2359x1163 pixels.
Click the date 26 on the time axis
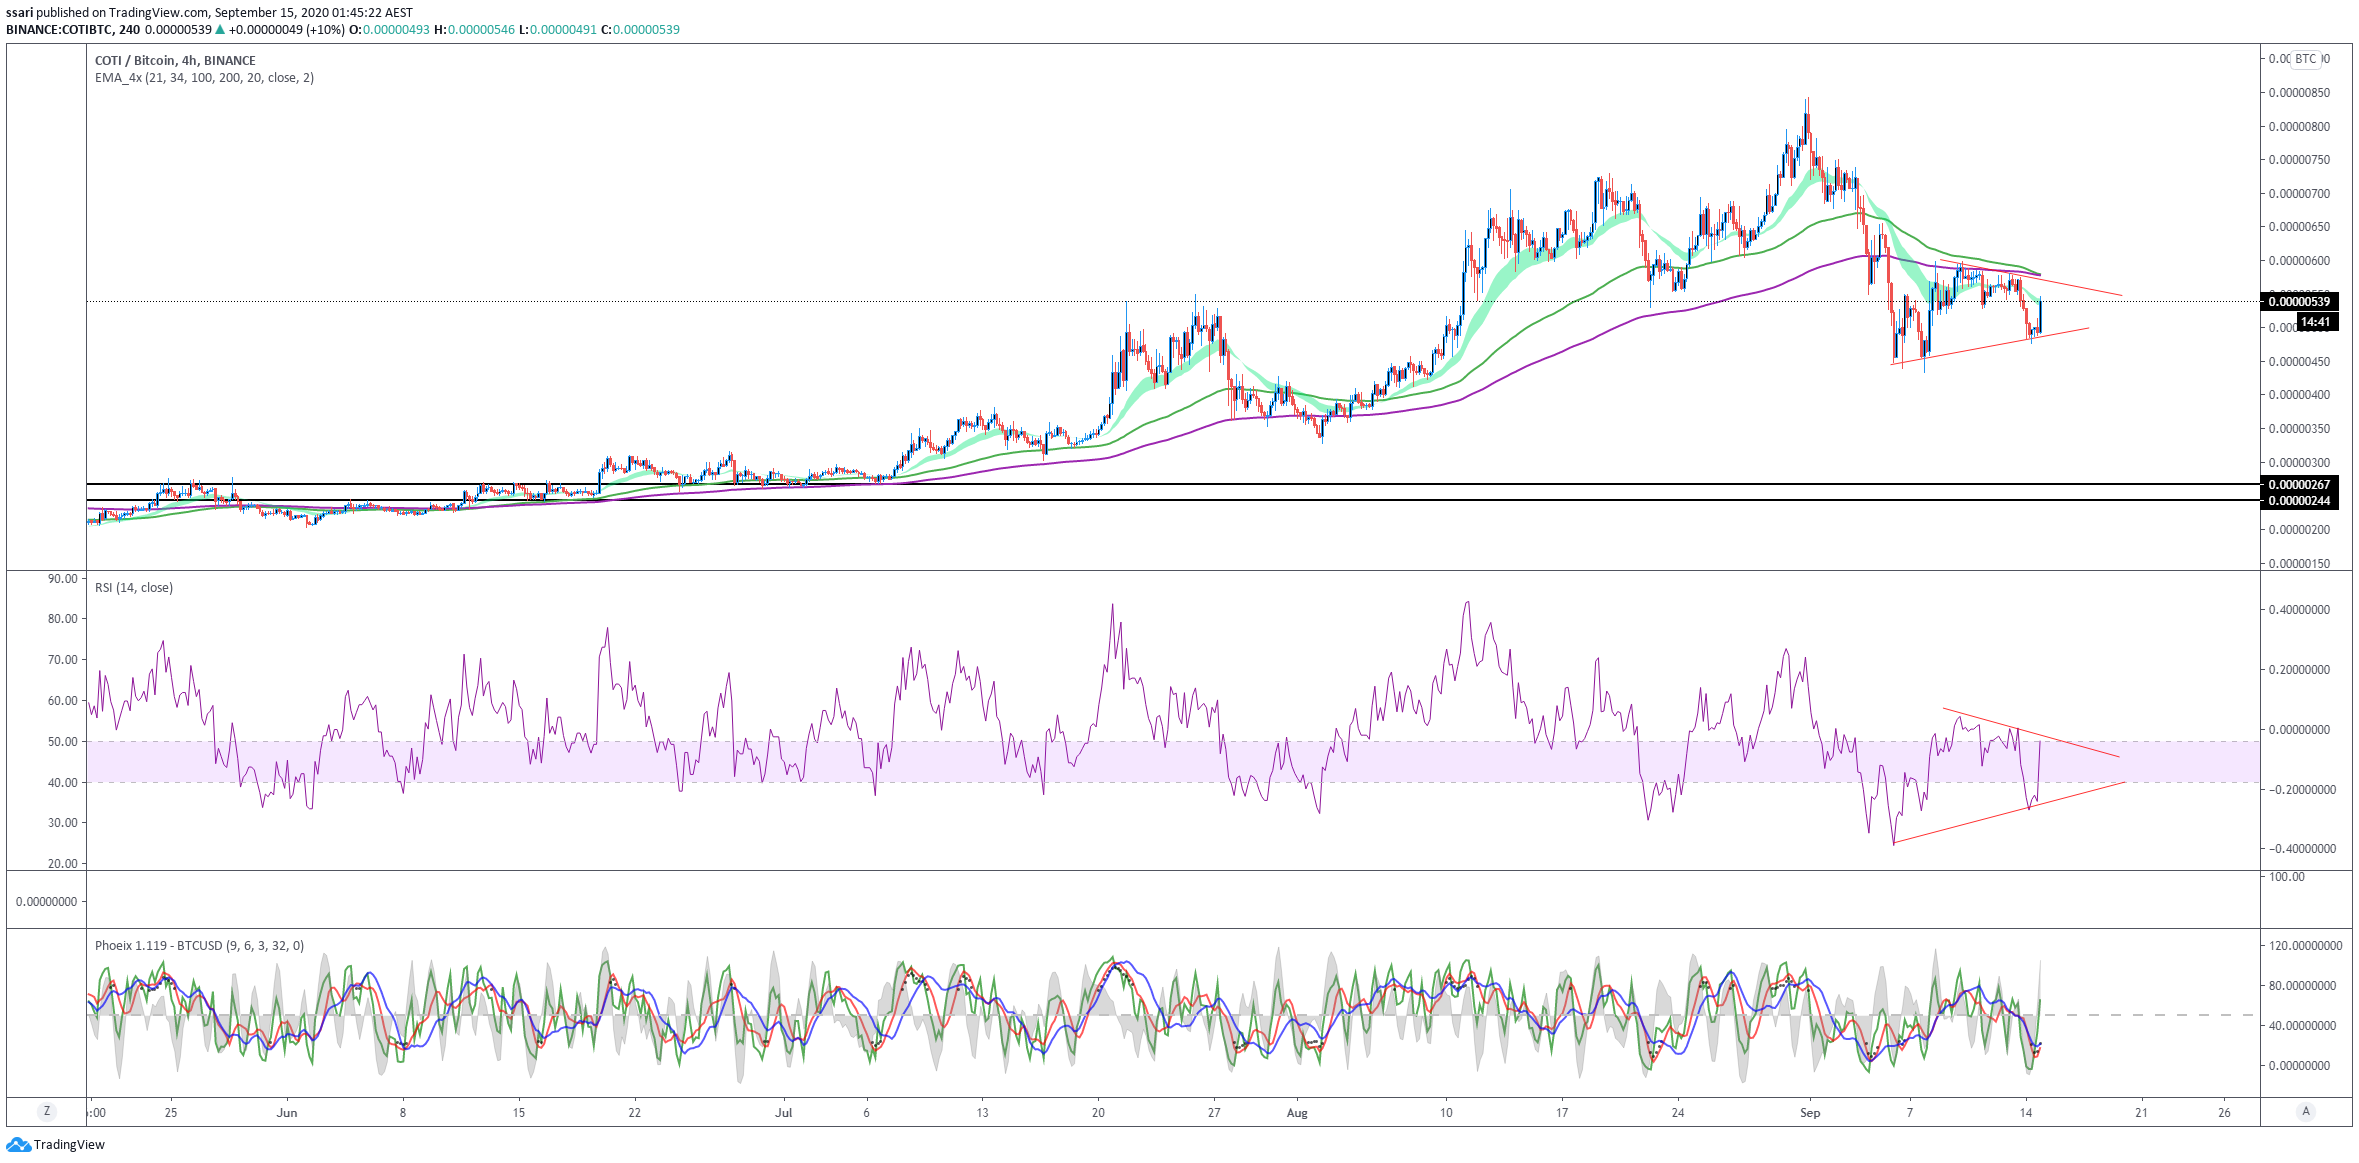pos(2224,1112)
